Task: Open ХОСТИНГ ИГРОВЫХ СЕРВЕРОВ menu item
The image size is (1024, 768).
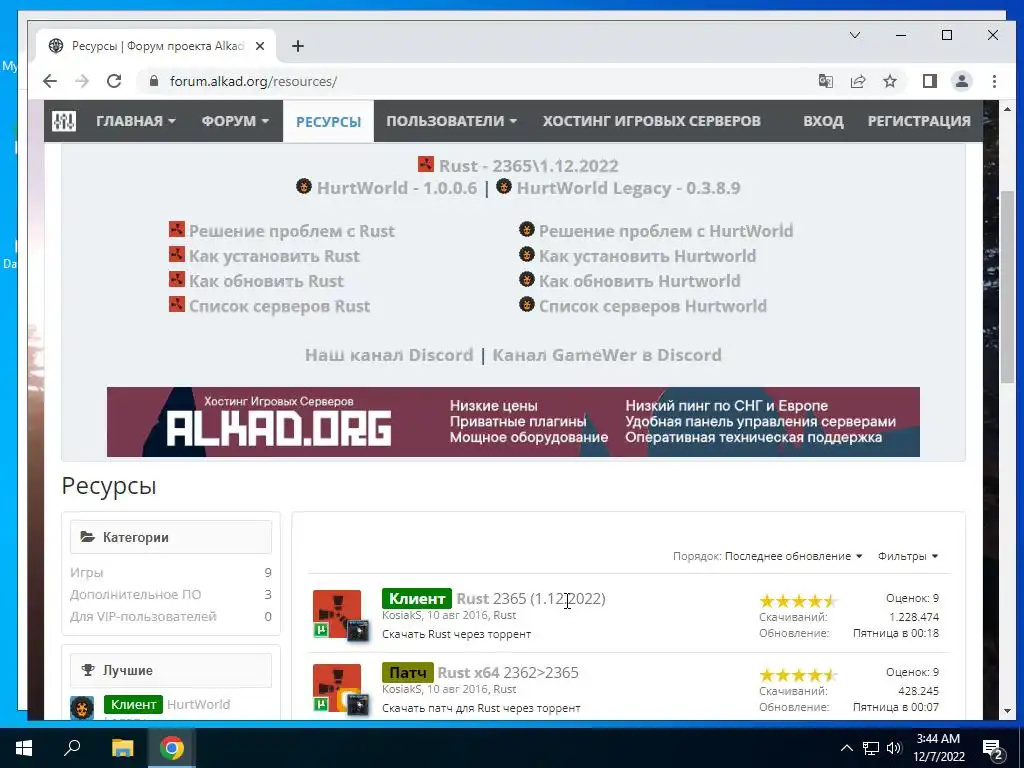Action: pos(651,121)
